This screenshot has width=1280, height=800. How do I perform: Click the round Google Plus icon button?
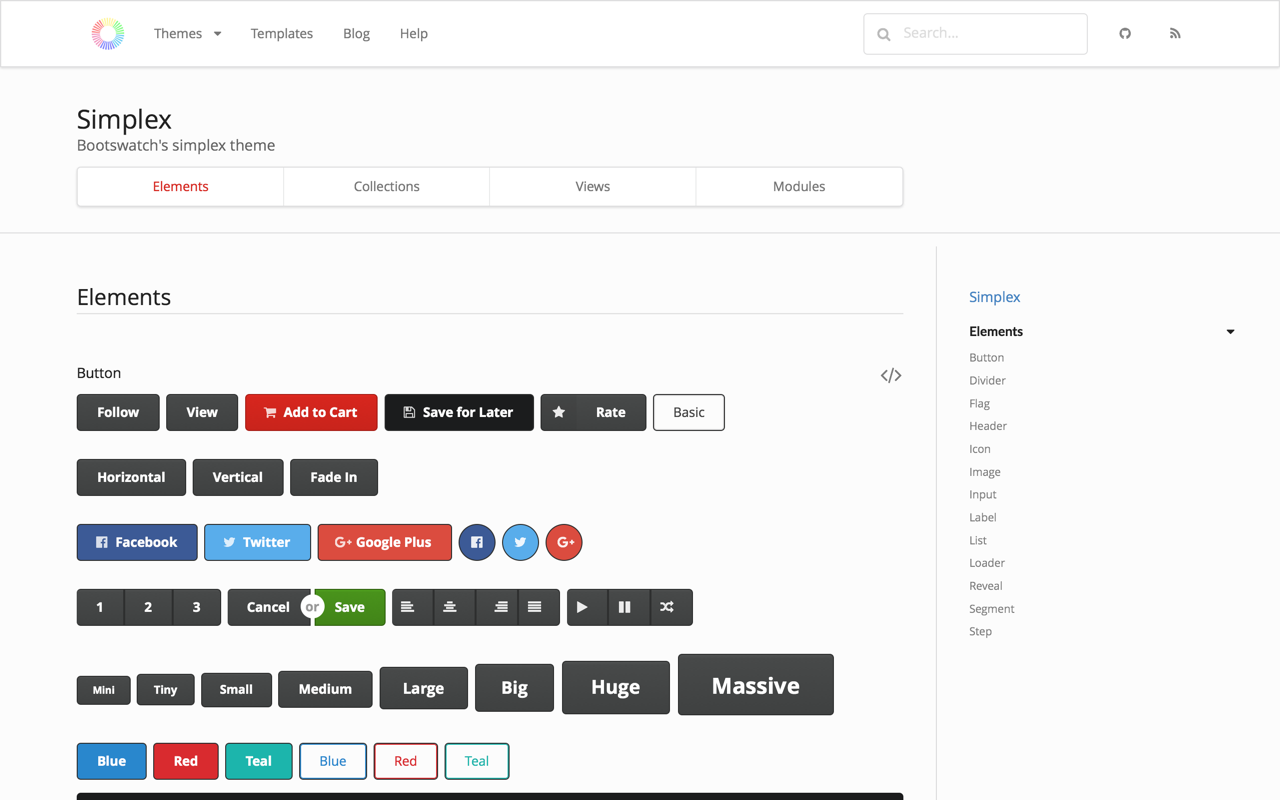565,542
